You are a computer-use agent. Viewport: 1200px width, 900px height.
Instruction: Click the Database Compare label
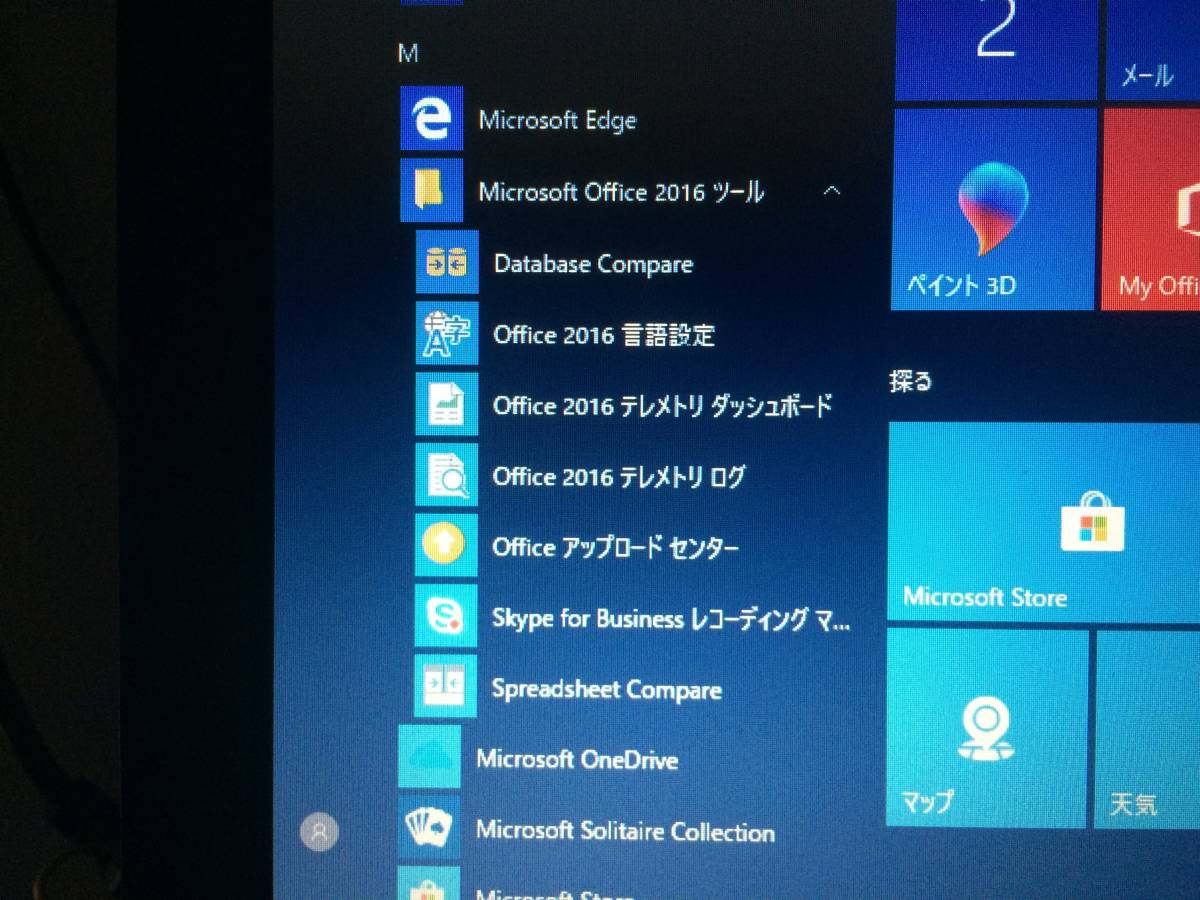(593, 264)
